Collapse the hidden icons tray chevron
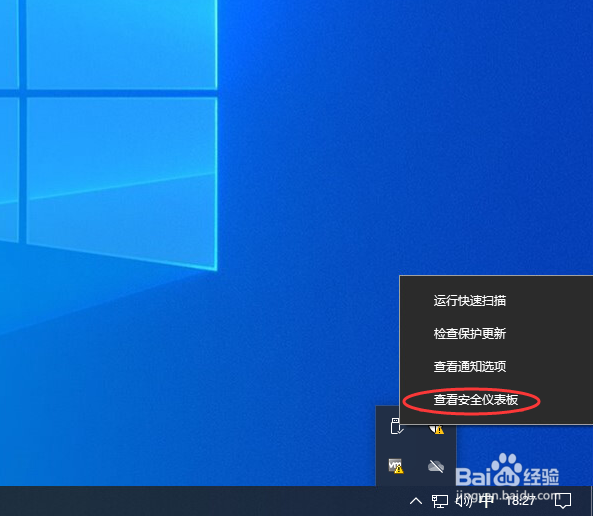The width and height of the screenshot is (593, 516). (x=416, y=501)
